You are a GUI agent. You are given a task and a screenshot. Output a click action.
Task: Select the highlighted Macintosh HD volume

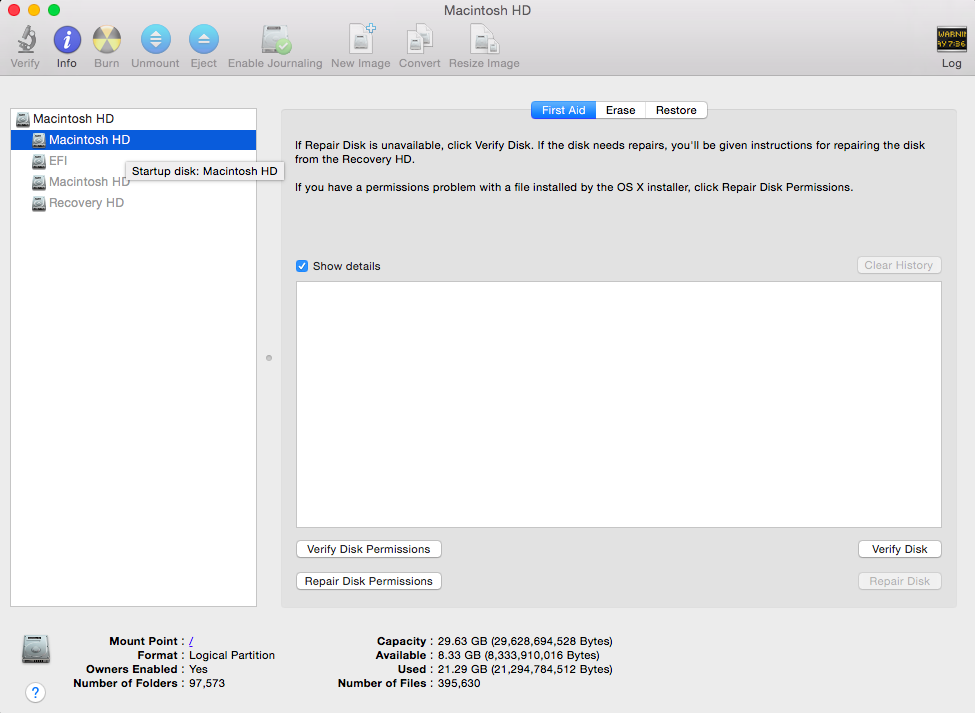pos(133,140)
